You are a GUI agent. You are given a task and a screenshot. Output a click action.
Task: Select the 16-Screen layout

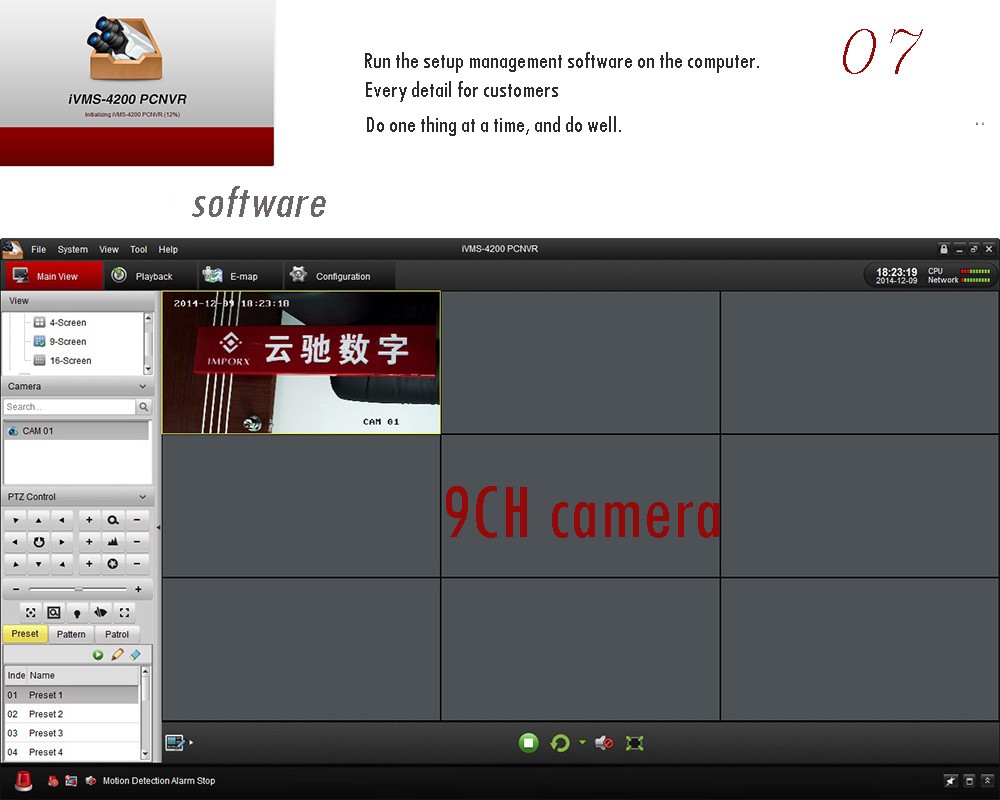point(69,361)
